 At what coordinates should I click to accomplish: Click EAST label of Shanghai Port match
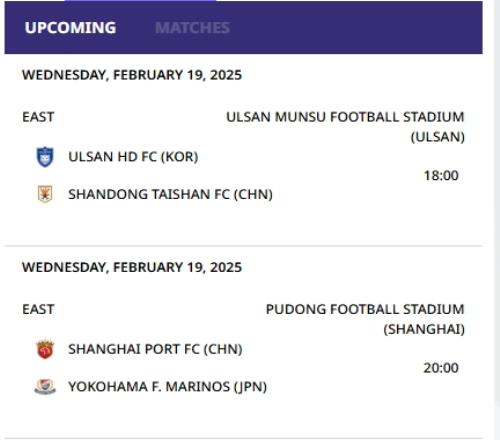click(38, 309)
